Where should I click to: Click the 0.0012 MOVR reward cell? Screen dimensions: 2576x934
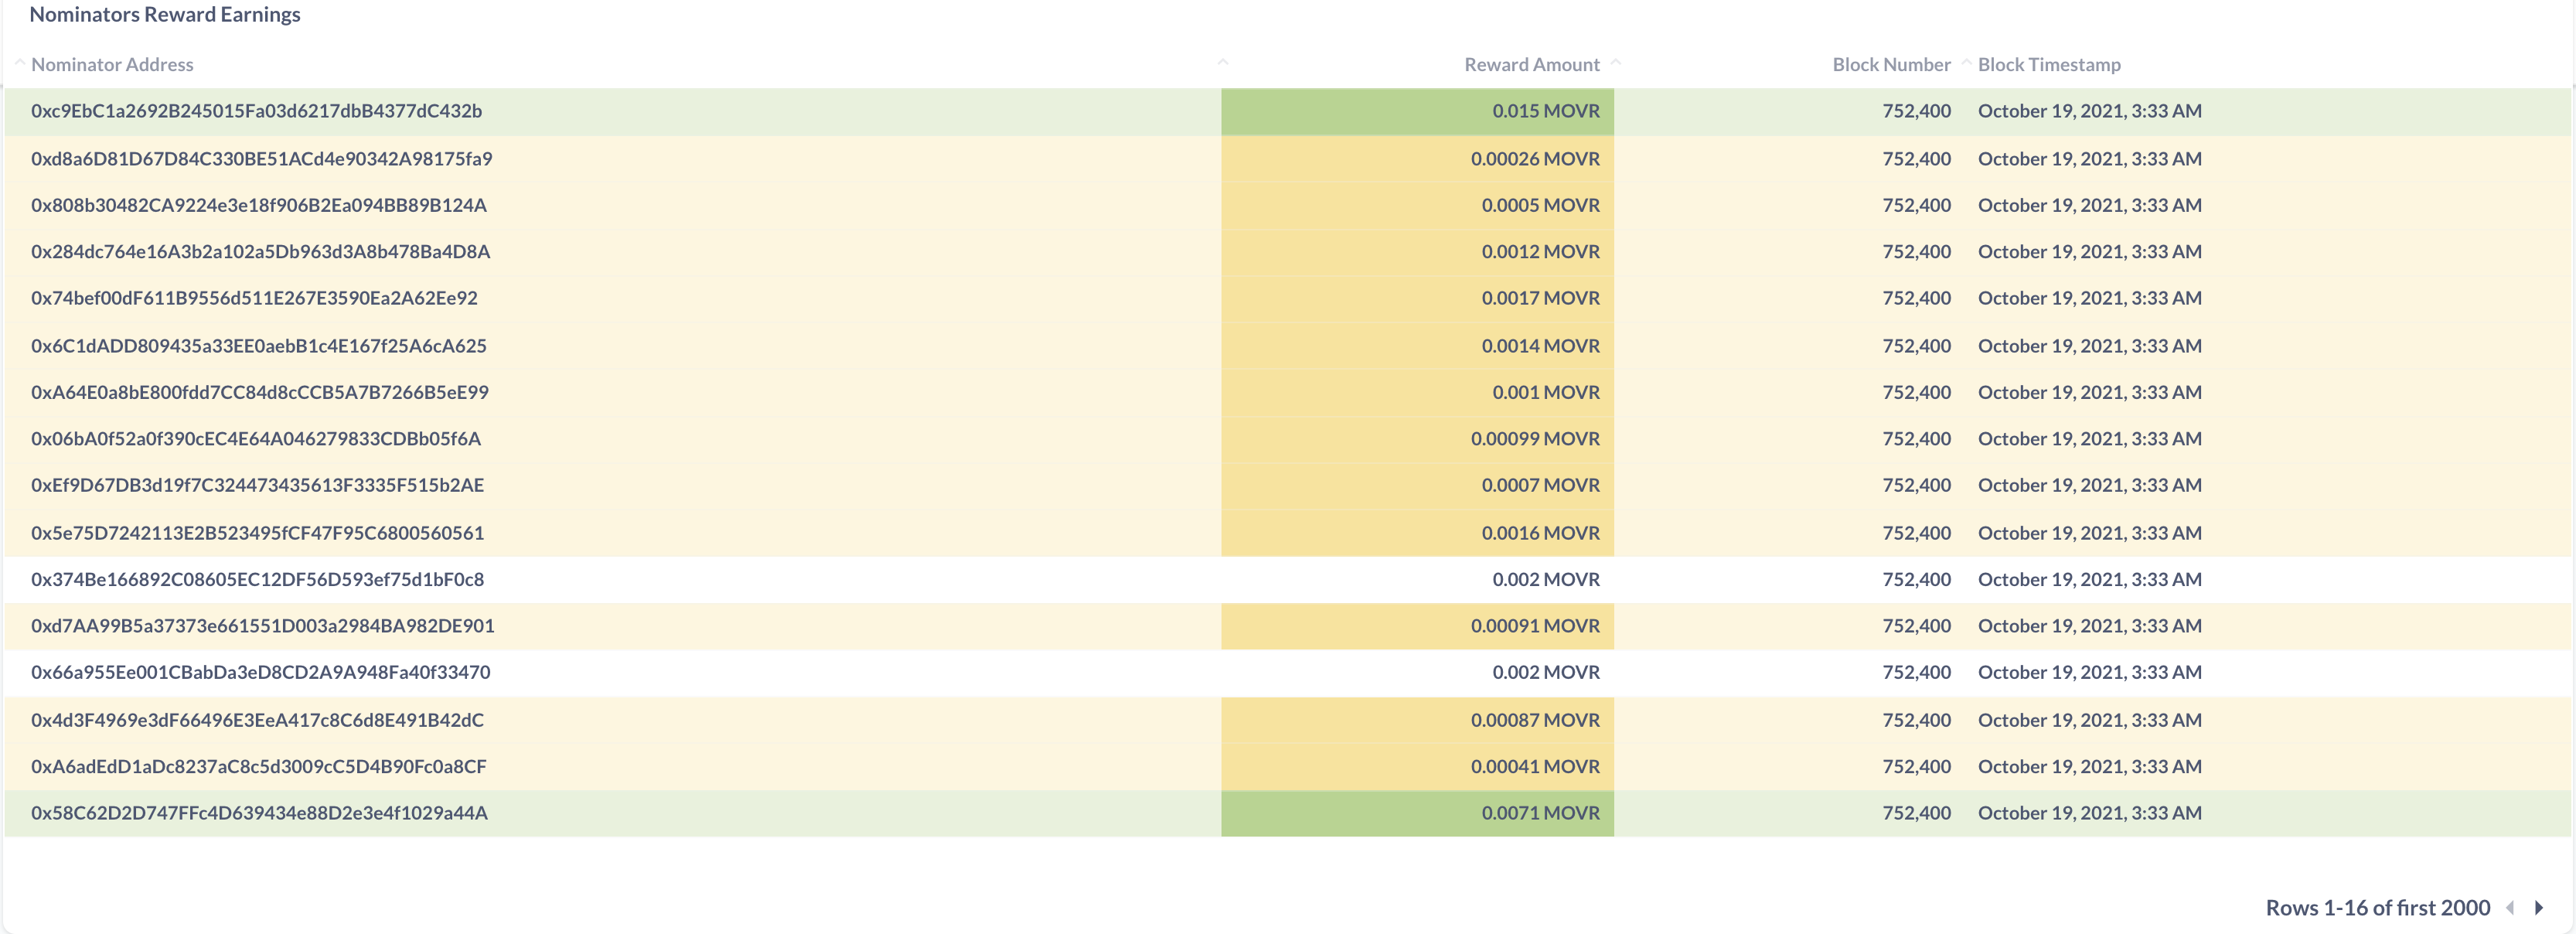1417,251
